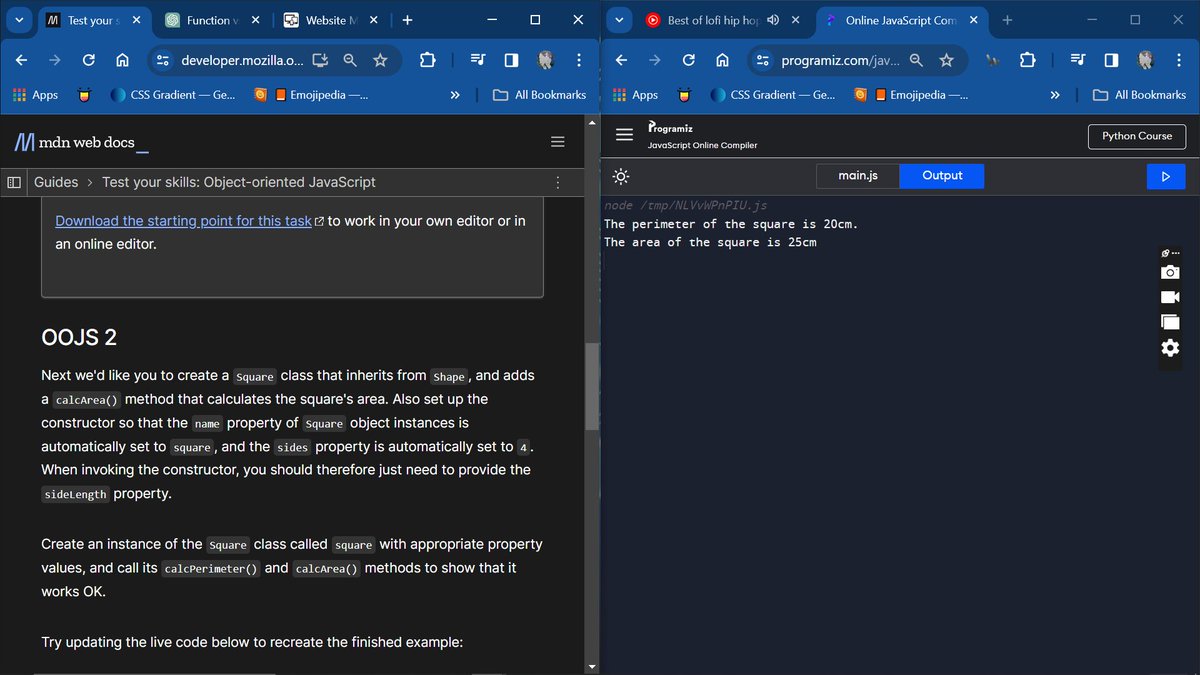The width and height of the screenshot is (1200, 675).
Task: Click the developer.mozilla.org address bar
Action: pyautogui.click(x=242, y=60)
